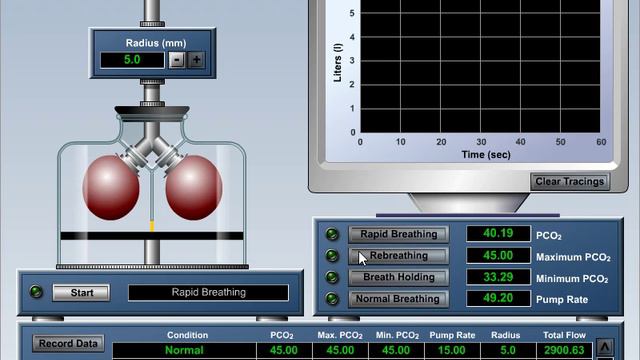This screenshot has height=360, width=640.
Task: Click the recorded Radius cell 5.0
Action: pos(508,350)
